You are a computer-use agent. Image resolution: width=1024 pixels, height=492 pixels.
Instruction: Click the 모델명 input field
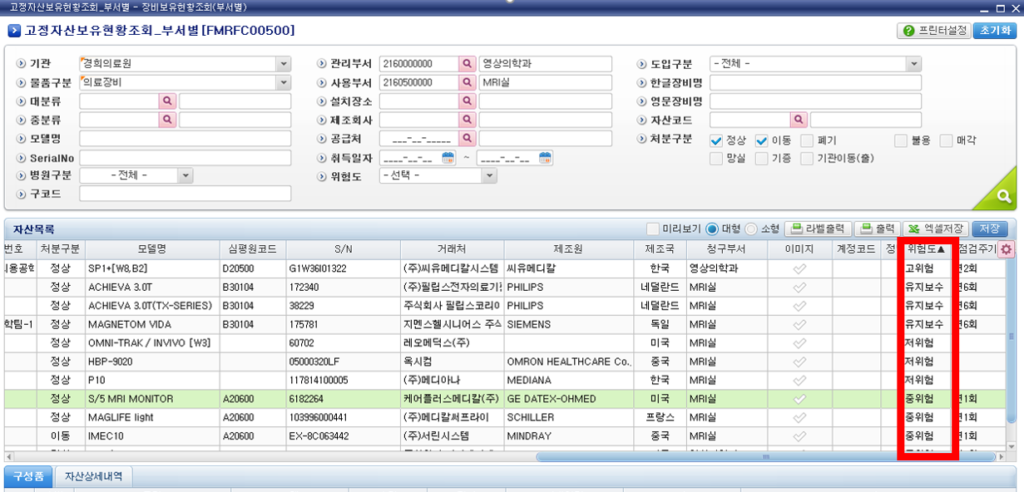tap(185, 139)
